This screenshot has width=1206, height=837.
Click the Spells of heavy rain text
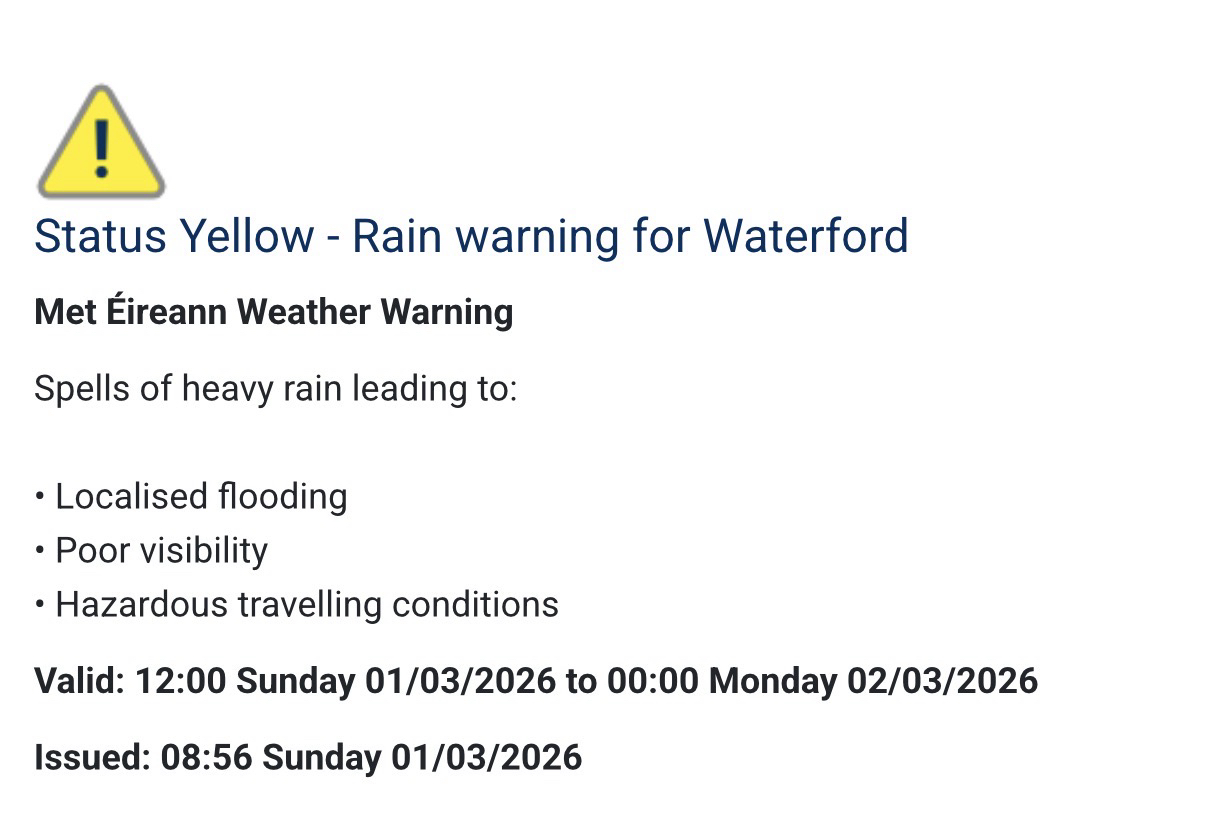click(x=275, y=388)
